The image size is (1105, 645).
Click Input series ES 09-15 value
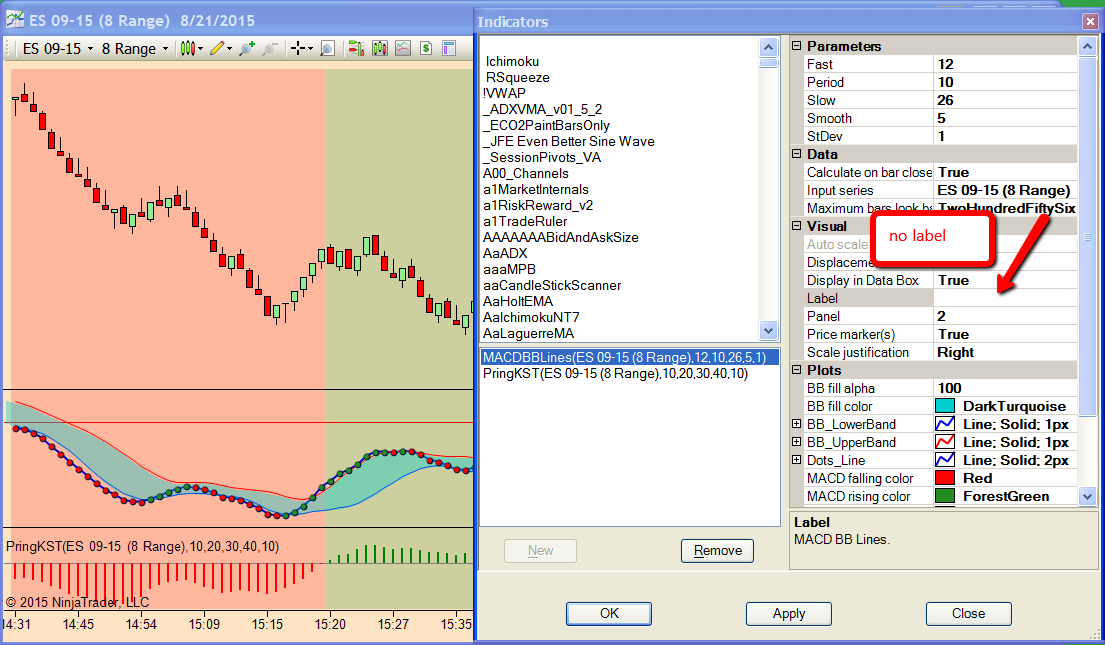point(1005,190)
